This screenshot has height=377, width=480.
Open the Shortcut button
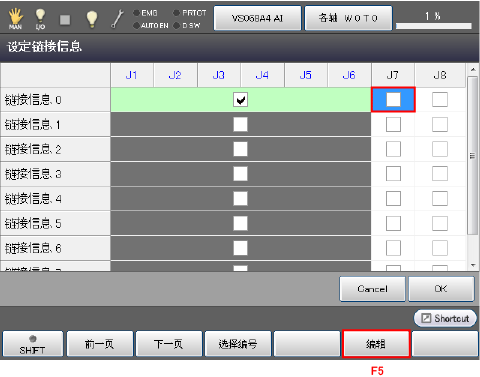tap(445, 318)
